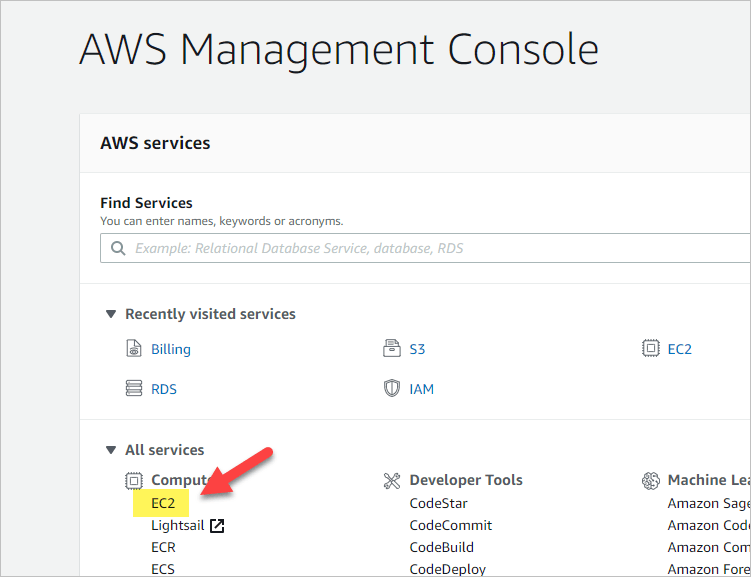Open CodeCommit under Developer Tools

[x=451, y=525]
